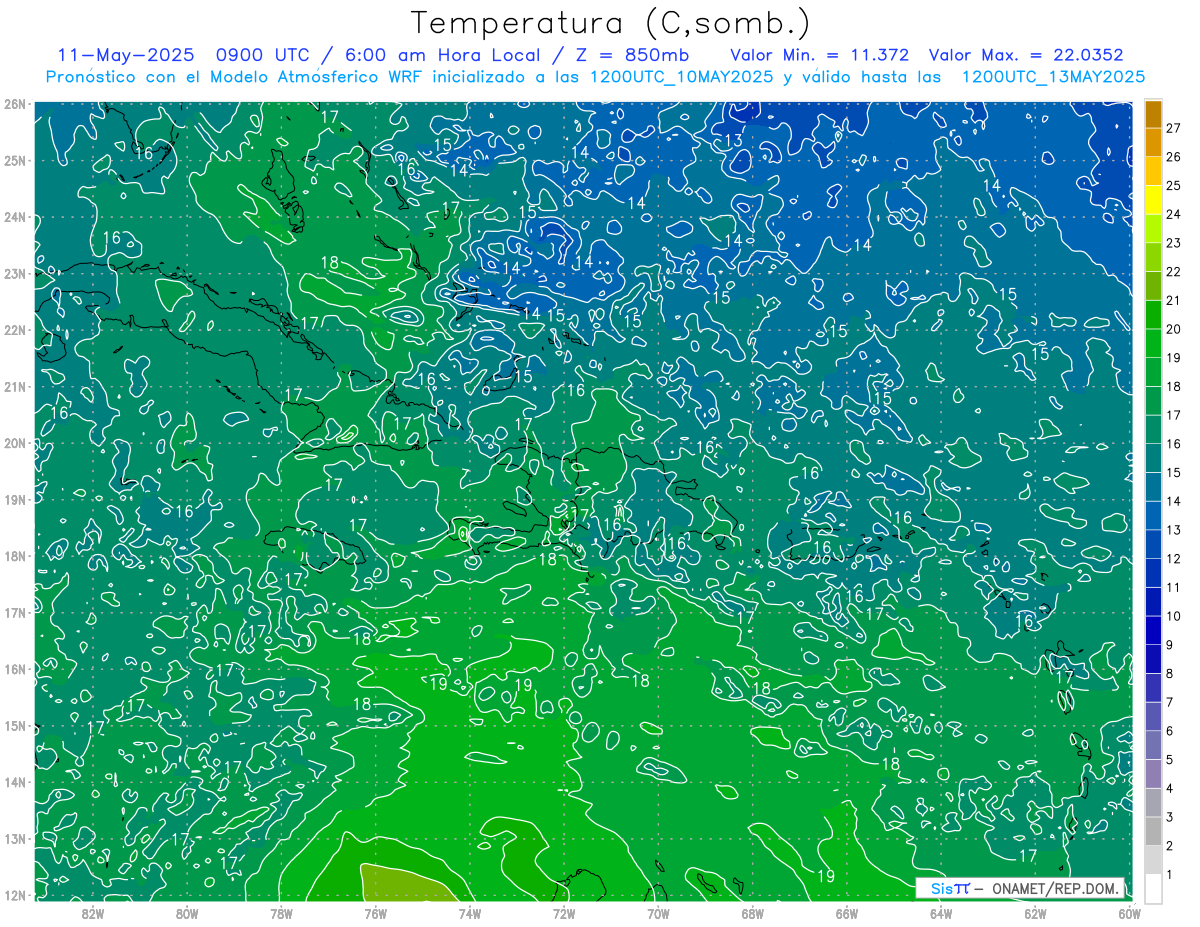The width and height of the screenshot is (1200, 927).
Task: Click the bright yellow segment of color legend
Action: click(1153, 200)
